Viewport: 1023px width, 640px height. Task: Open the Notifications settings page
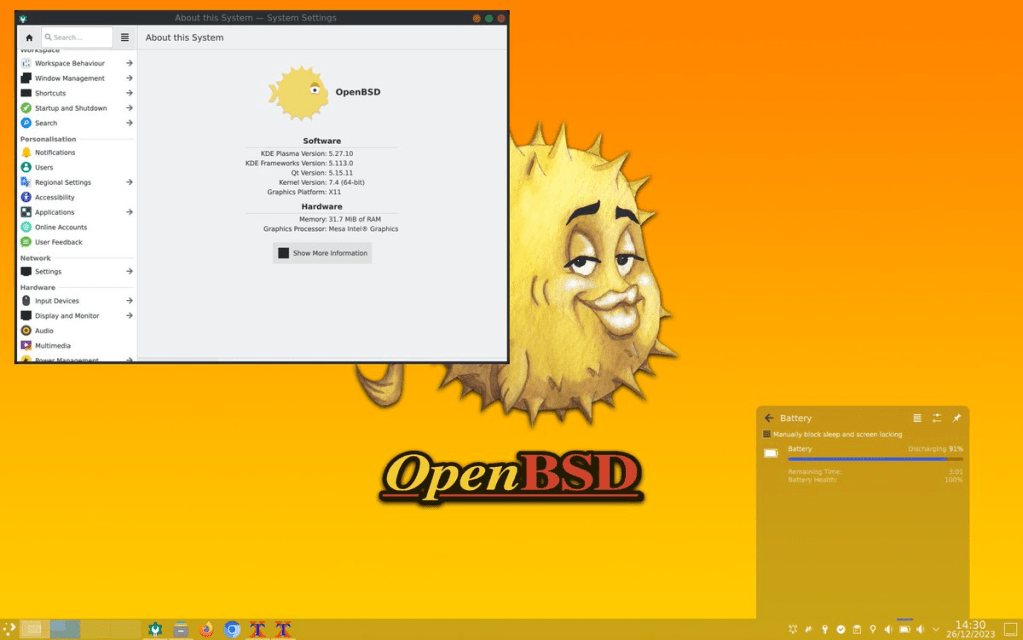pyautogui.click(x=55, y=152)
